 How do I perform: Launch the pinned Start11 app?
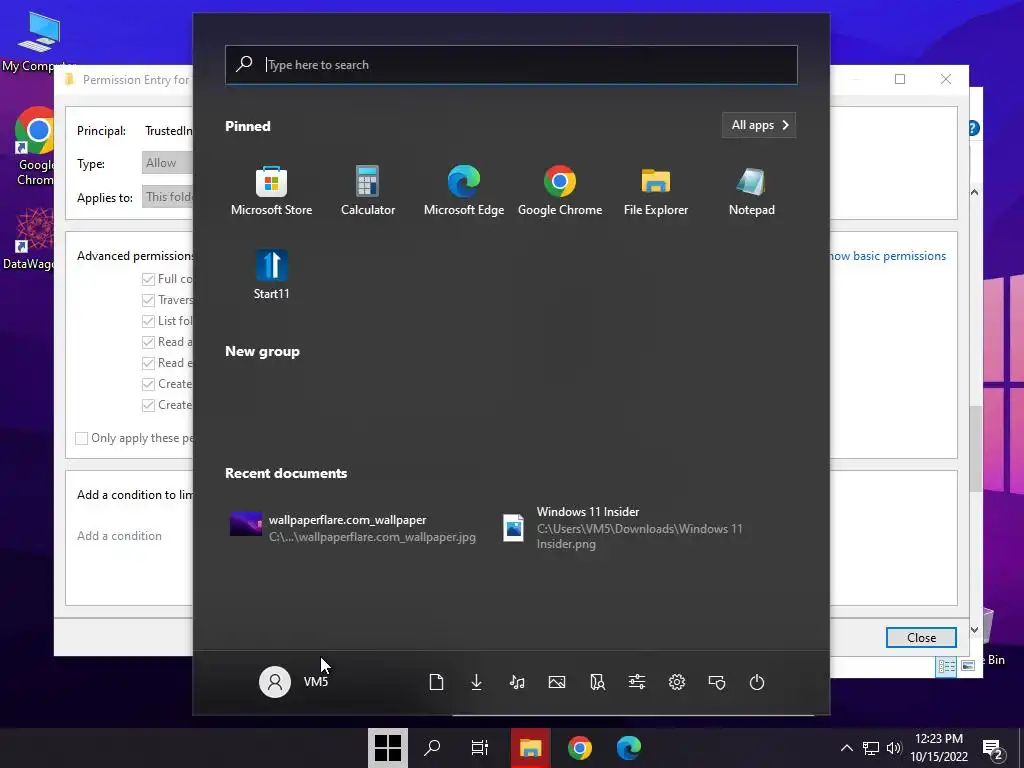271,274
